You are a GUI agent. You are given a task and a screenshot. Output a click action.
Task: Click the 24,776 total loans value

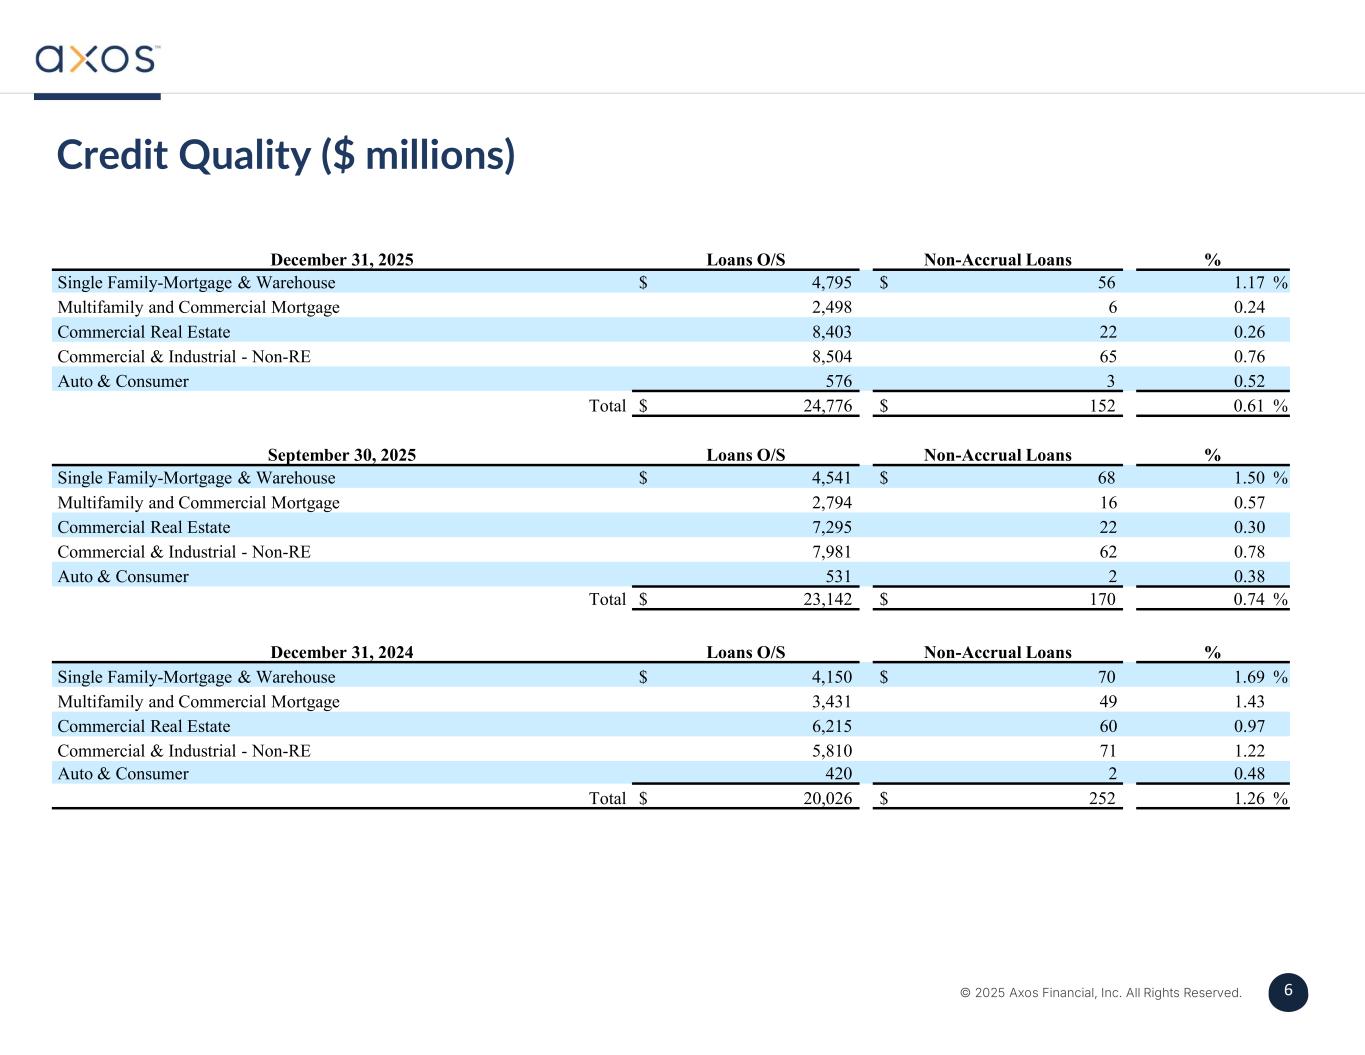click(827, 406)
